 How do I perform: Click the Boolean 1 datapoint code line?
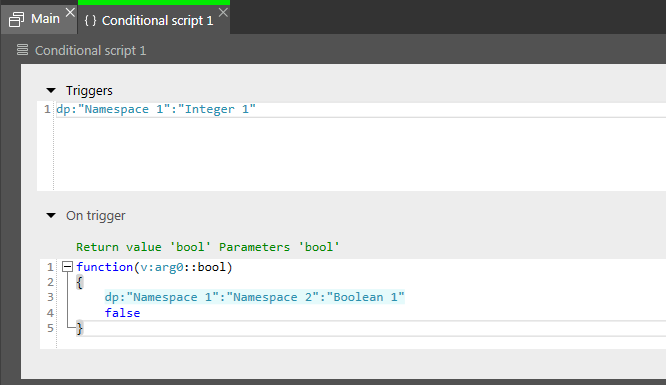254,297
